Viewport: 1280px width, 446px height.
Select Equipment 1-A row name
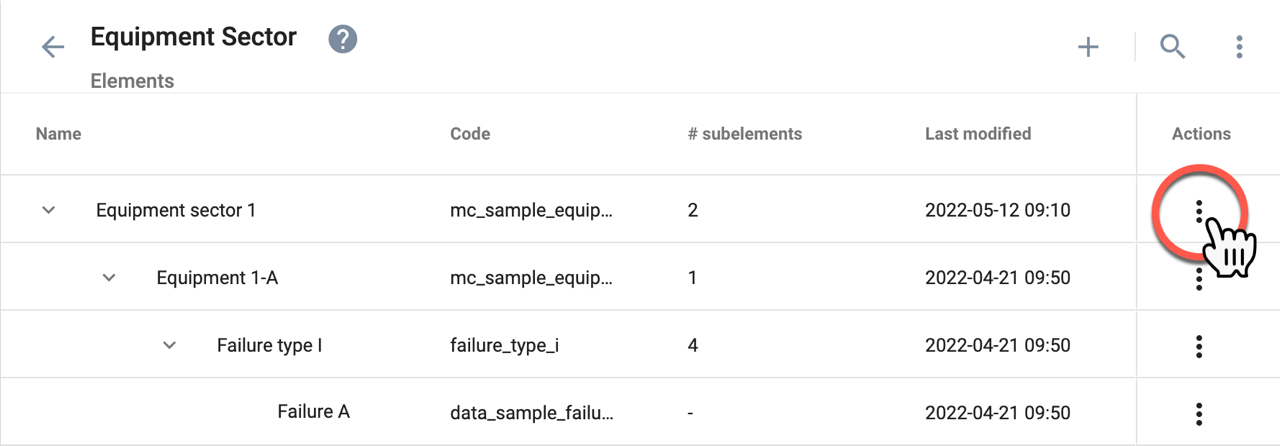pos(217,277)
